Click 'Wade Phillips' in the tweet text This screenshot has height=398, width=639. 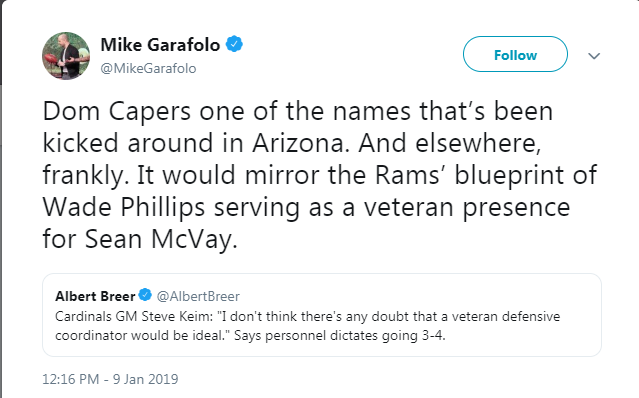123,207
